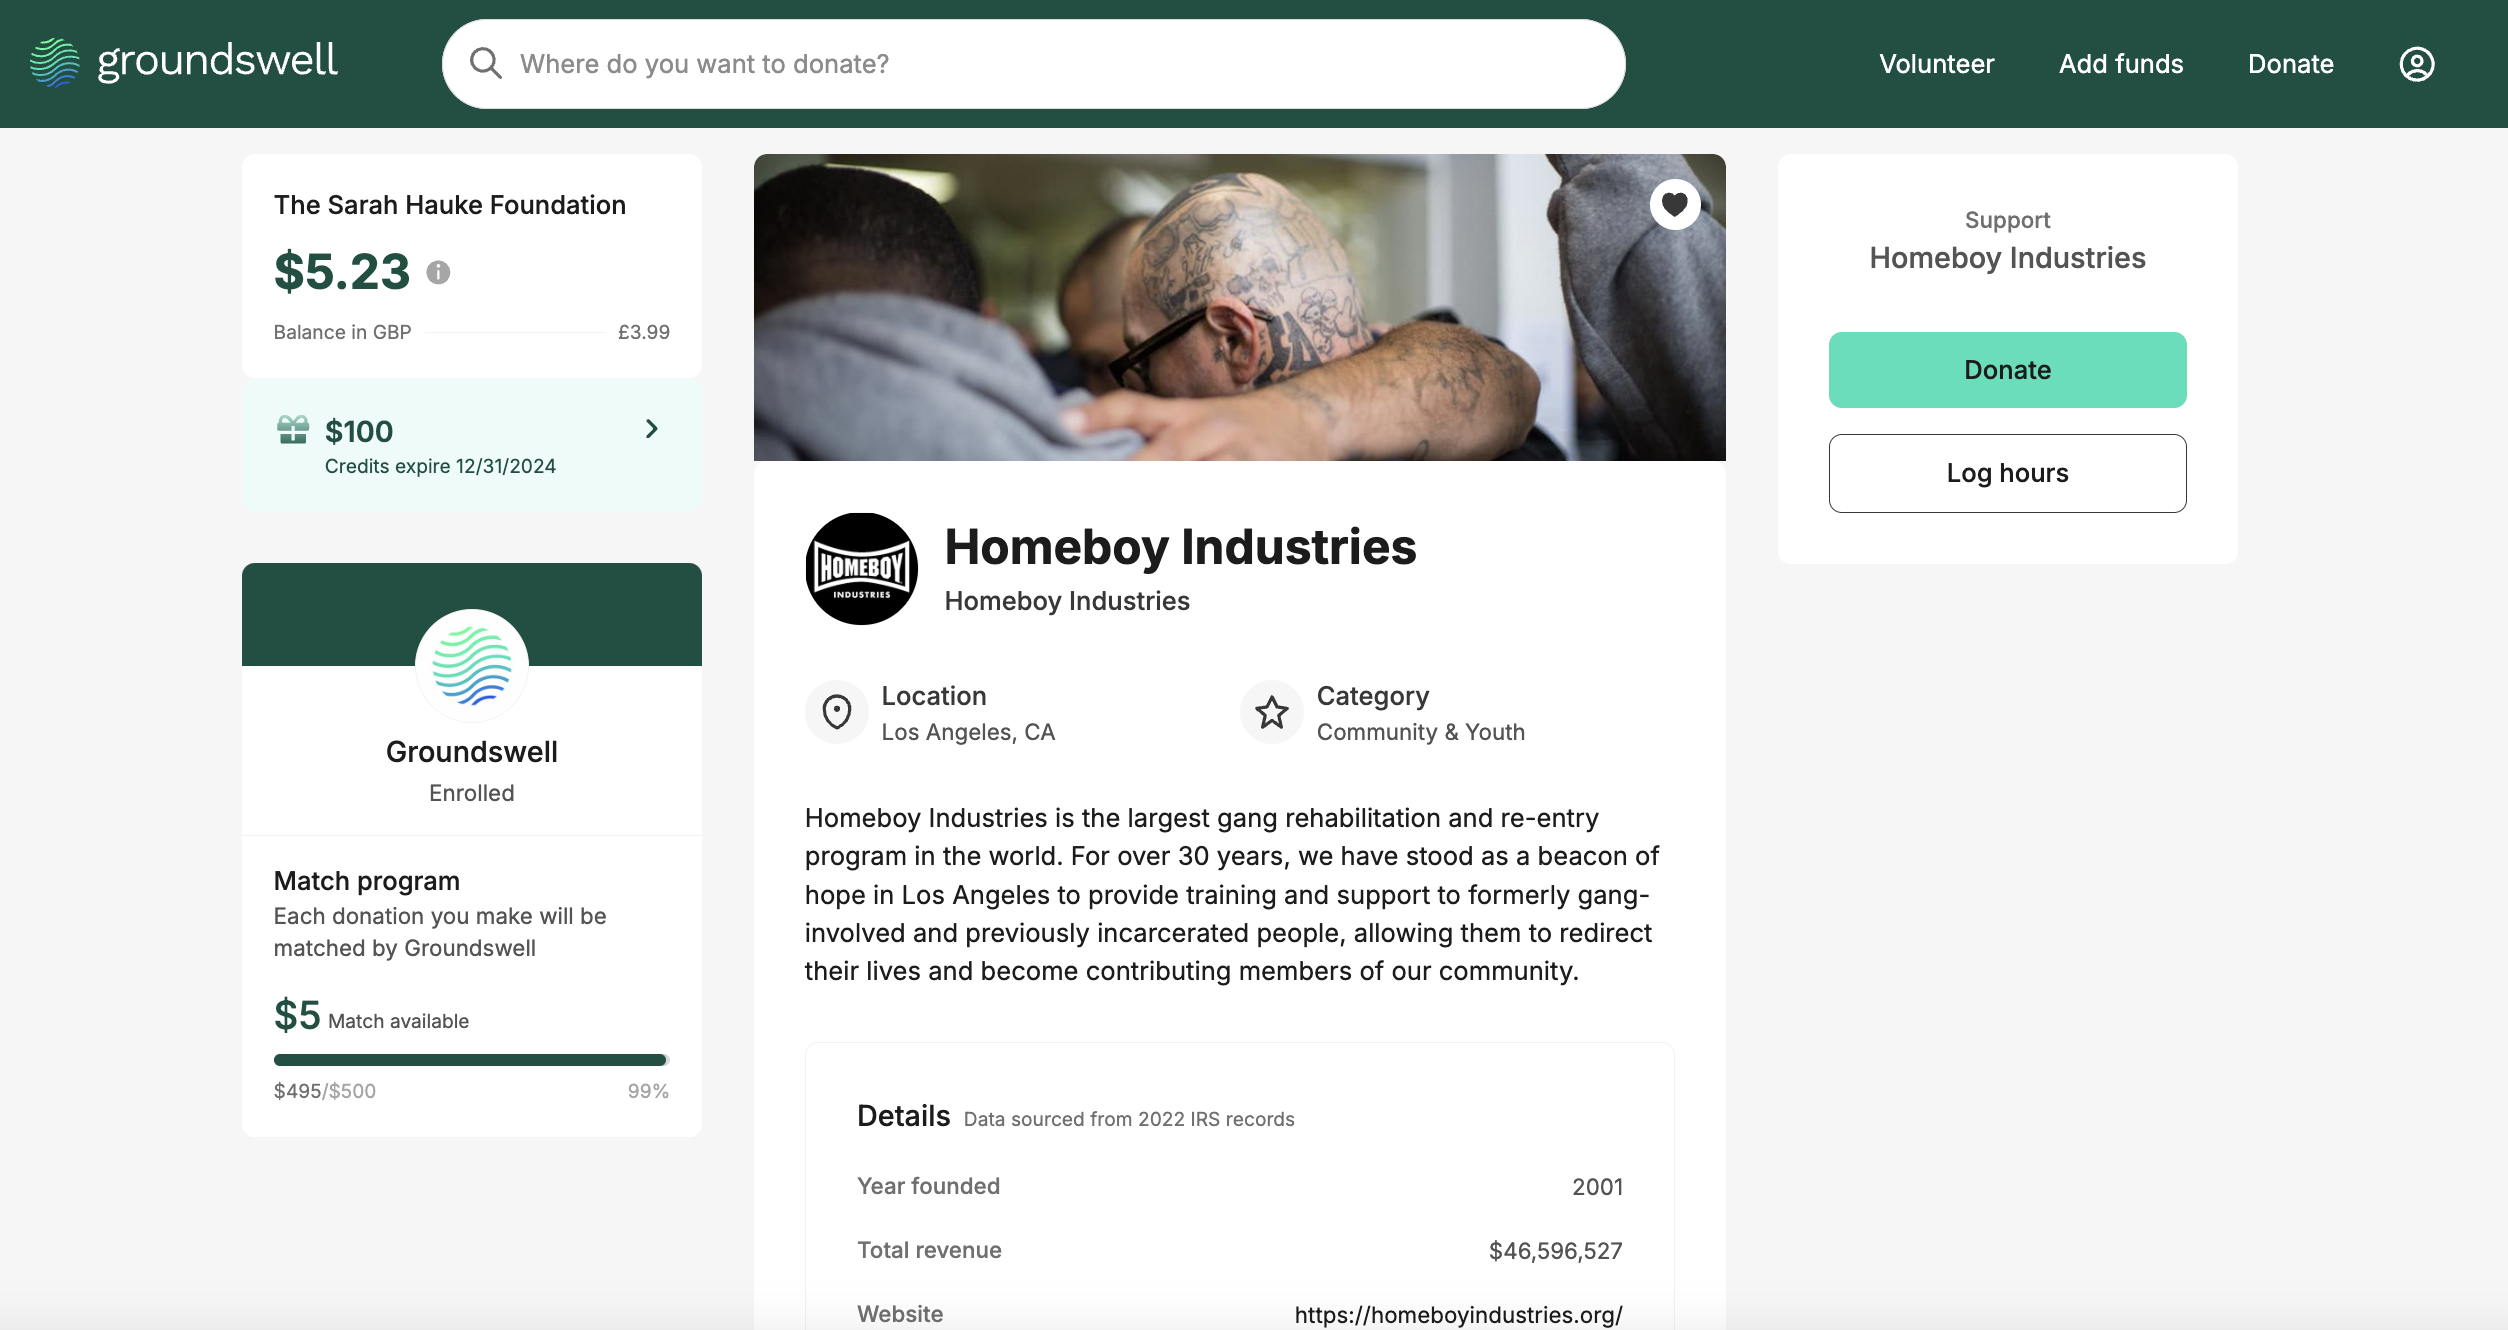This screenshot has width=2508, height=1330.
Task: Click the green Donate button
Action: pos(2008,370)
